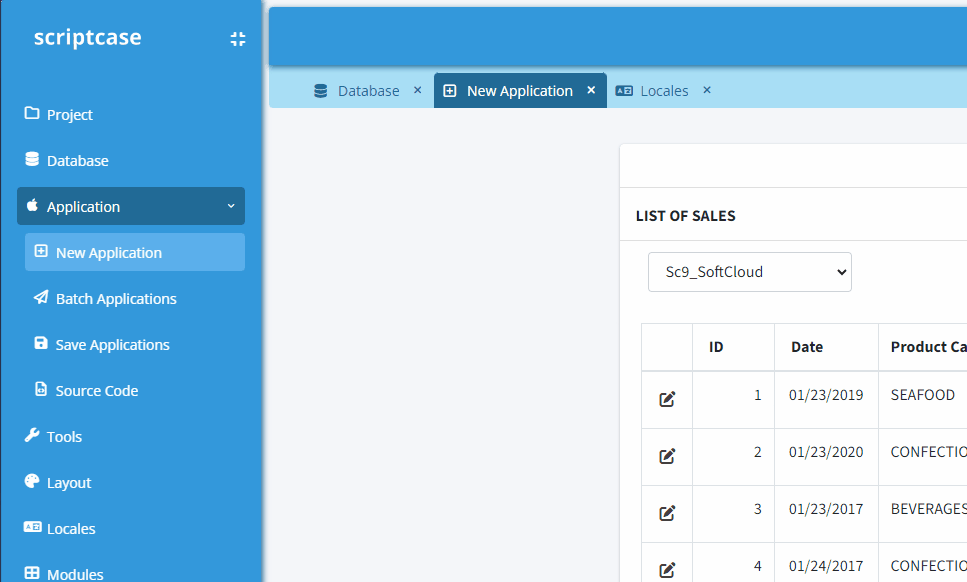Collapse the Application menu section

pos(131,207)
